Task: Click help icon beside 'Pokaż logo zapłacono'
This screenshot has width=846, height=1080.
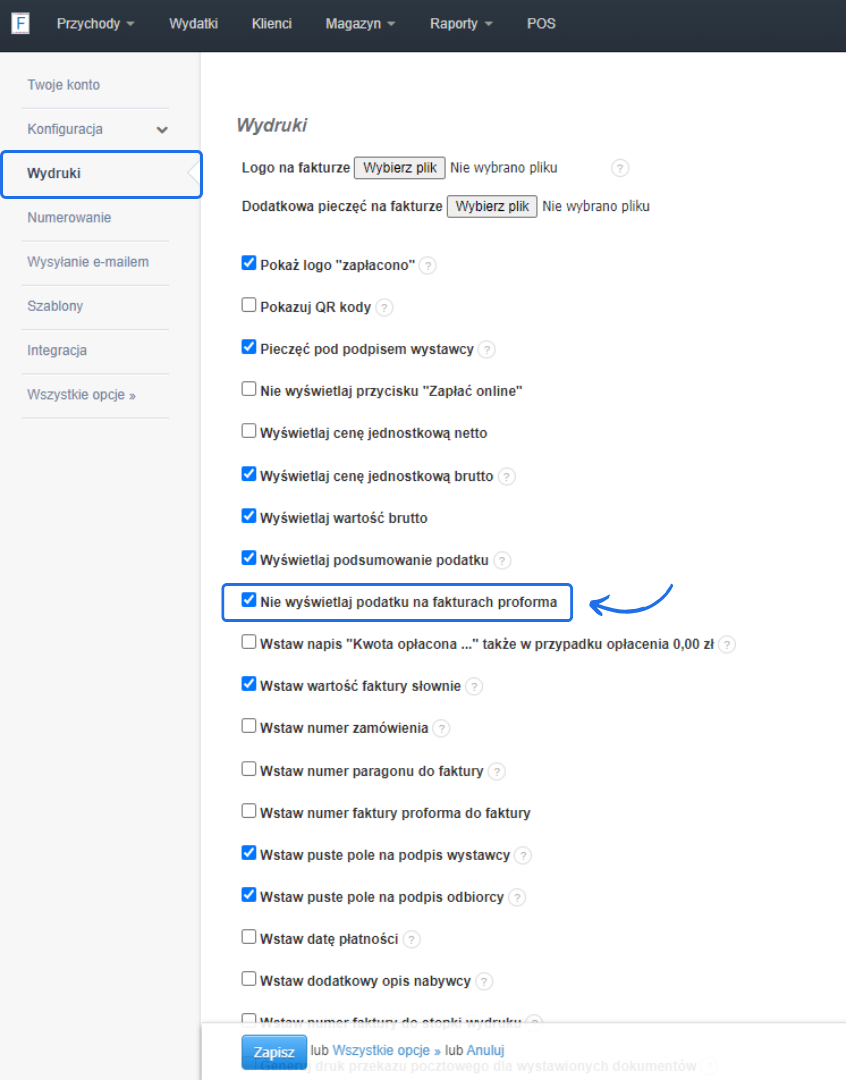Action: click(428, 266)
